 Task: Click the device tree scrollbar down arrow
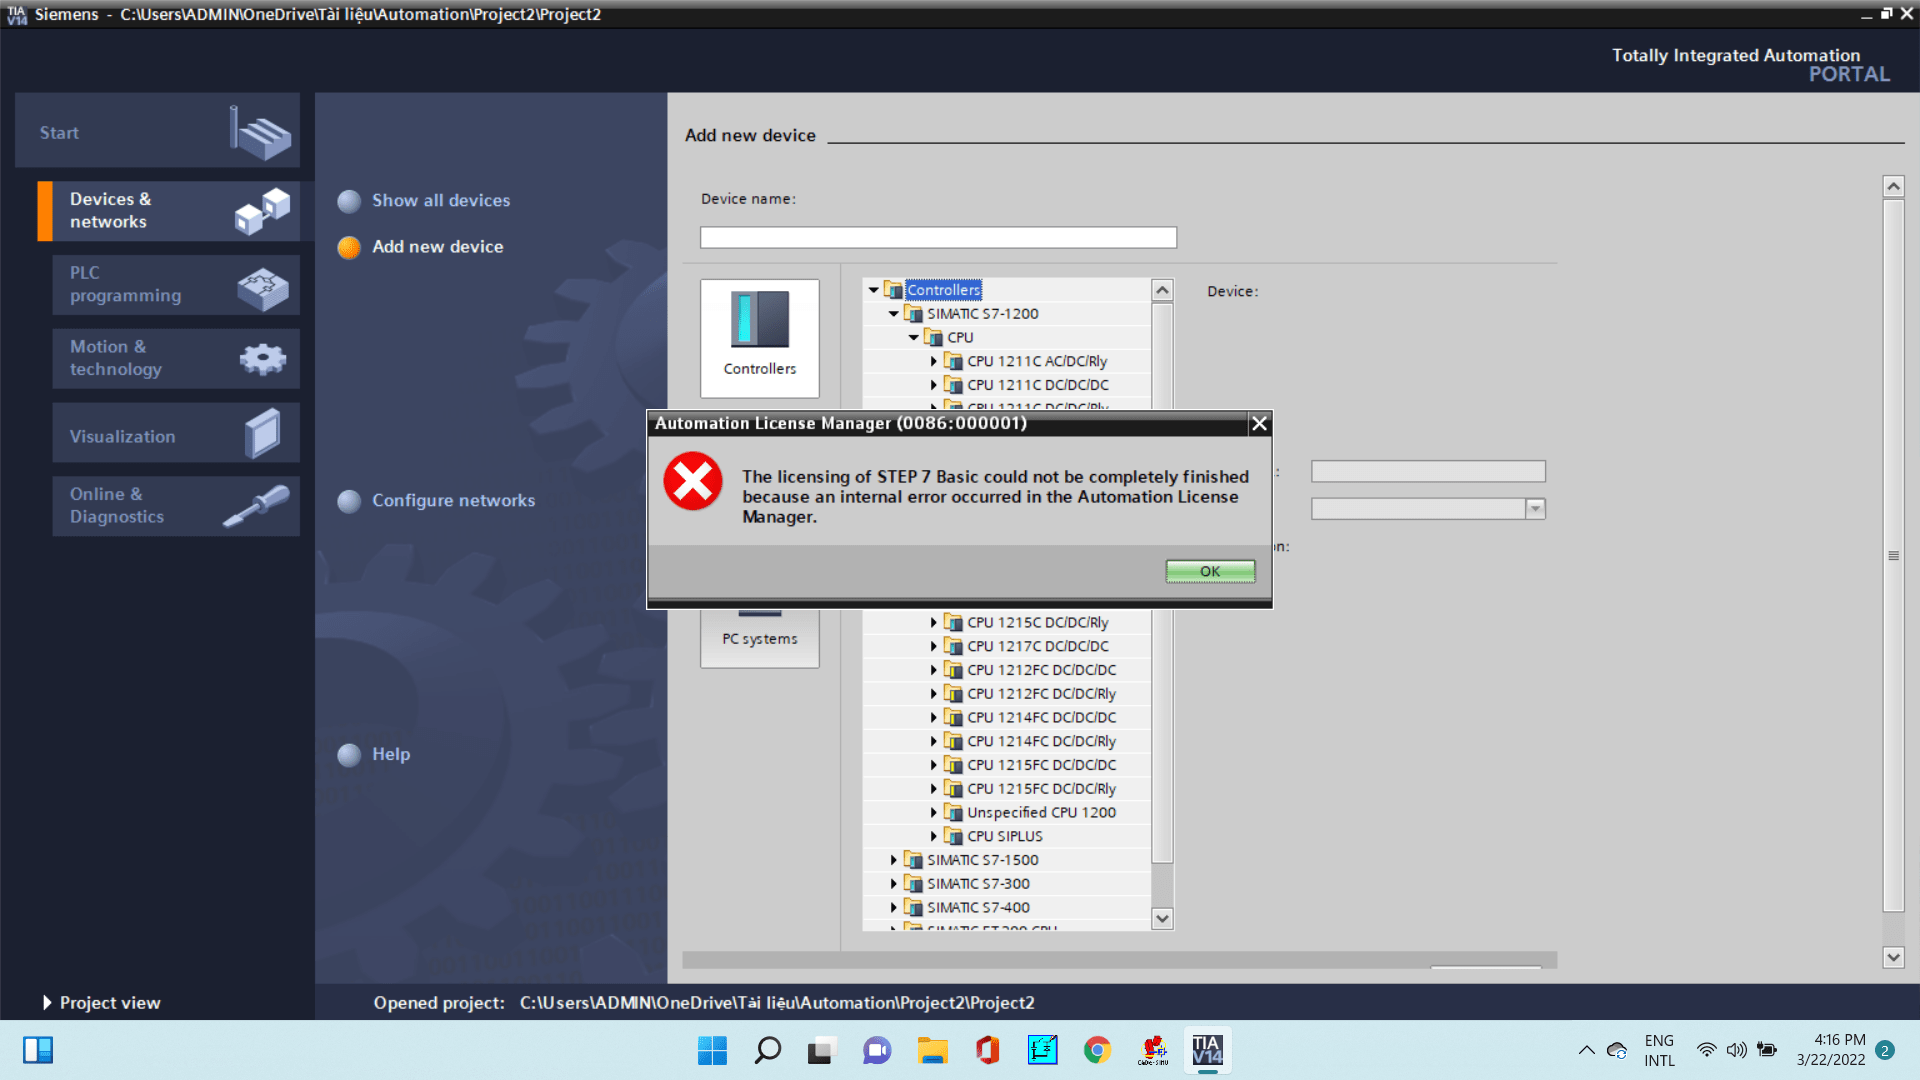(1162, 918)
